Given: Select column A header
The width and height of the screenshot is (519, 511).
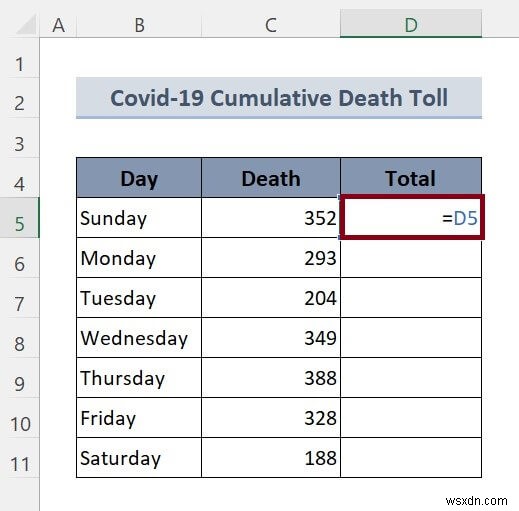Looking at the screenshot, I should tap(58, 25).
